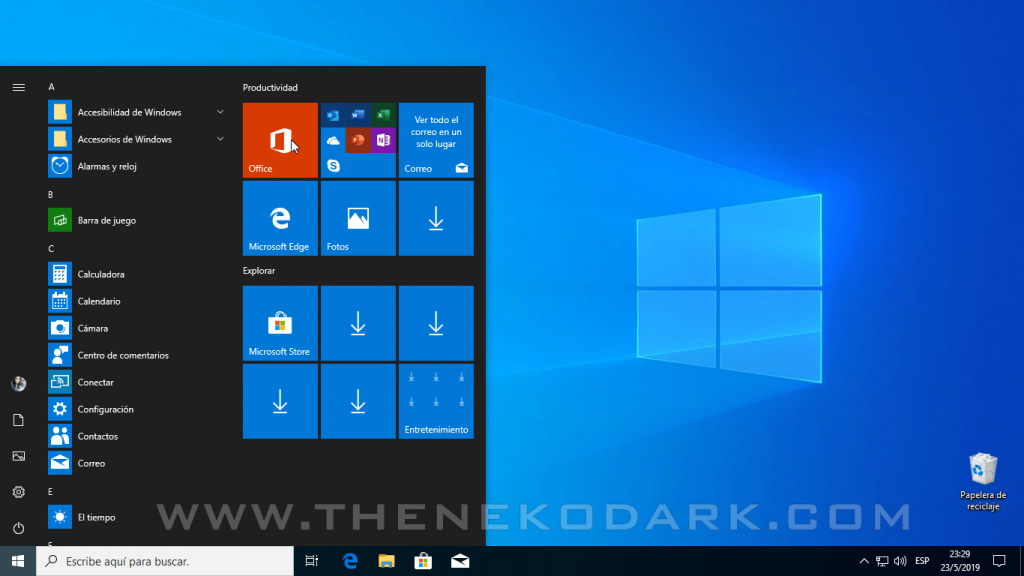Expand Accesorios de Windows folder

(136, 139)
